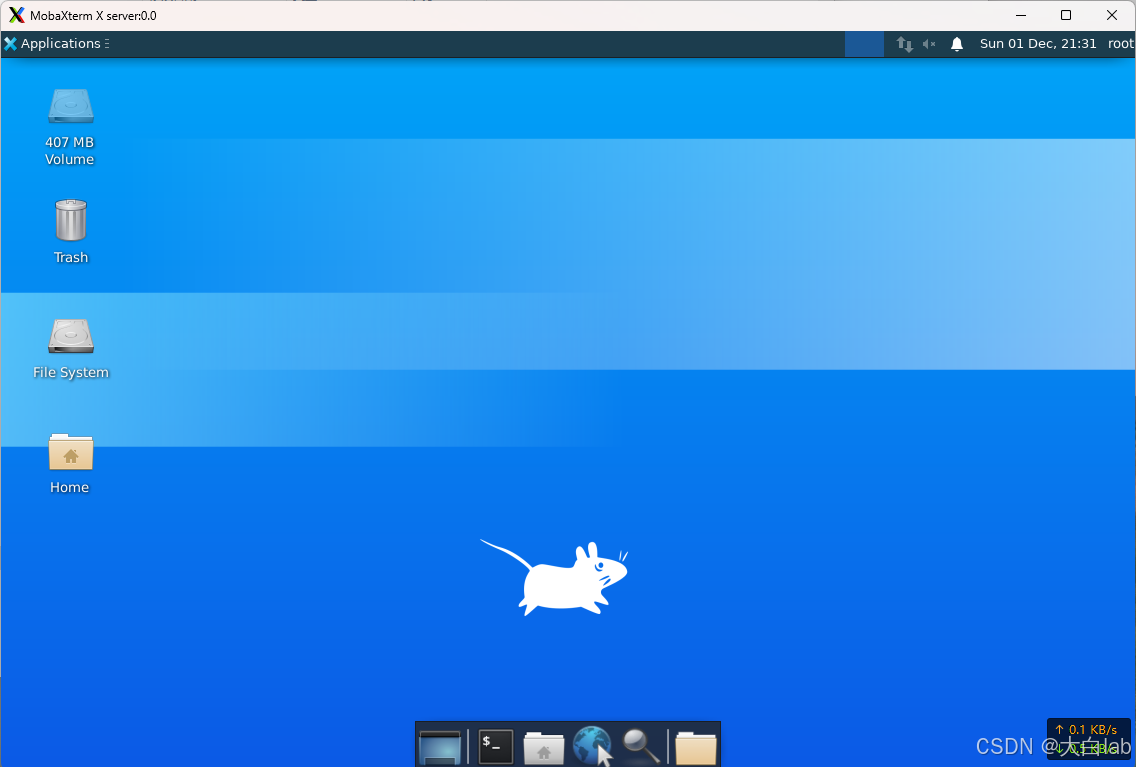
Task: Click the workspace switcher in the panel
Action: coord(864,44)
